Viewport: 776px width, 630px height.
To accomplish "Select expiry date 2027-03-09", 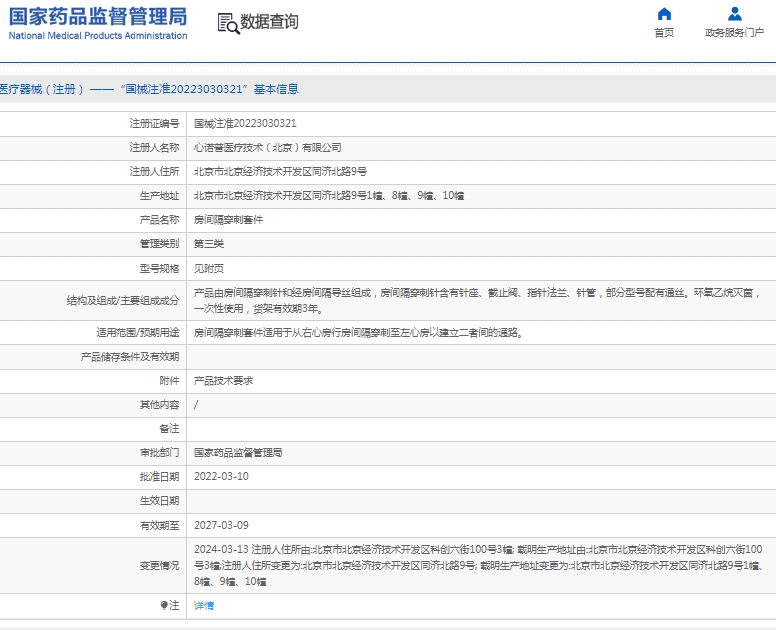I will click(x=221, y=525).
